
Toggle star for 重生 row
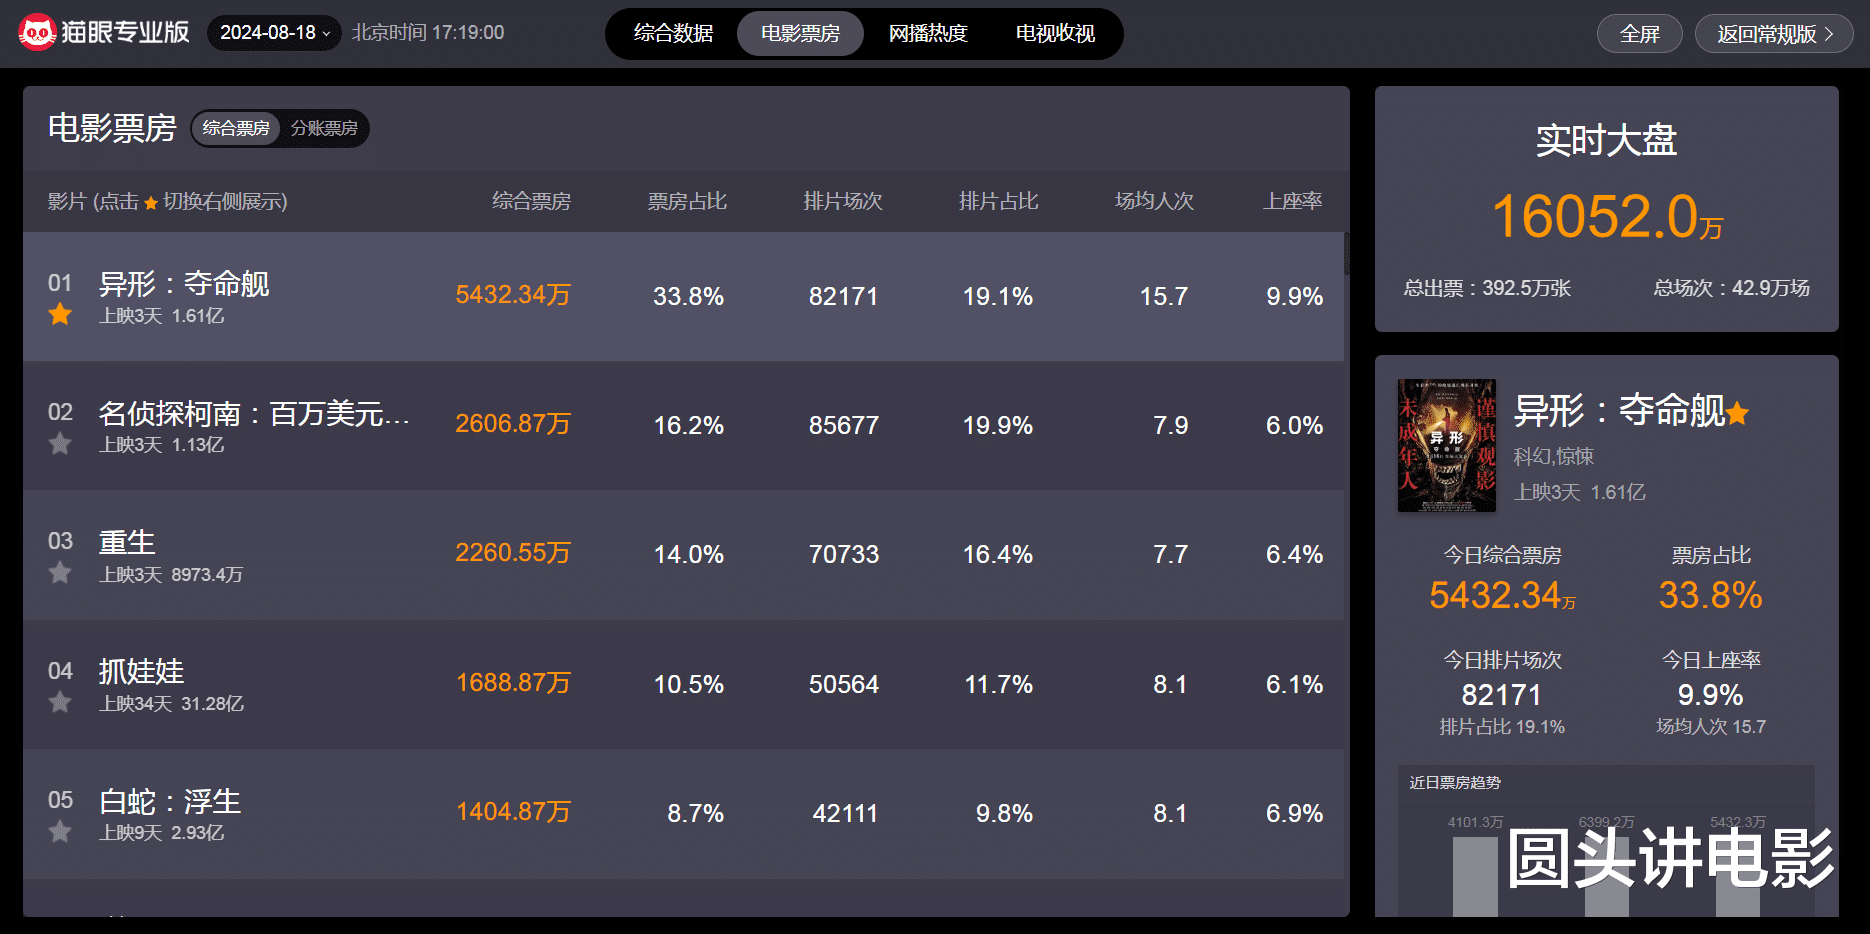pyautogui.click(x=60, y=573)
